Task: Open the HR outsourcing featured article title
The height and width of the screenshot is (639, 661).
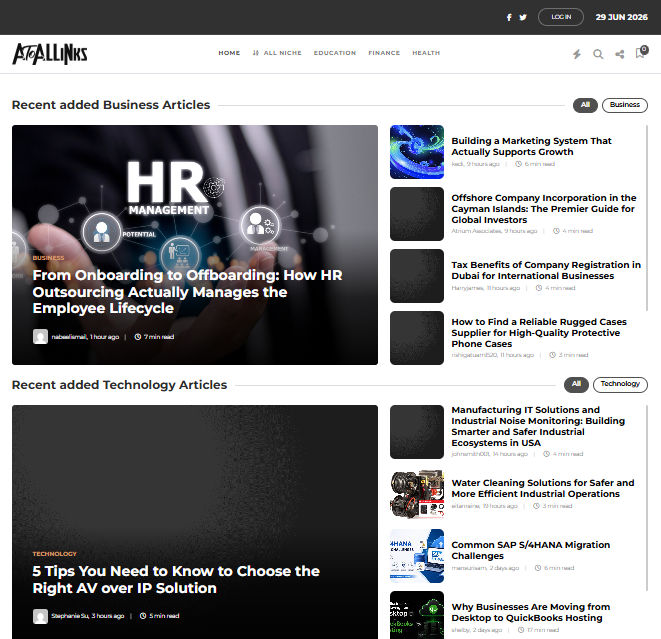Action: 188,292
